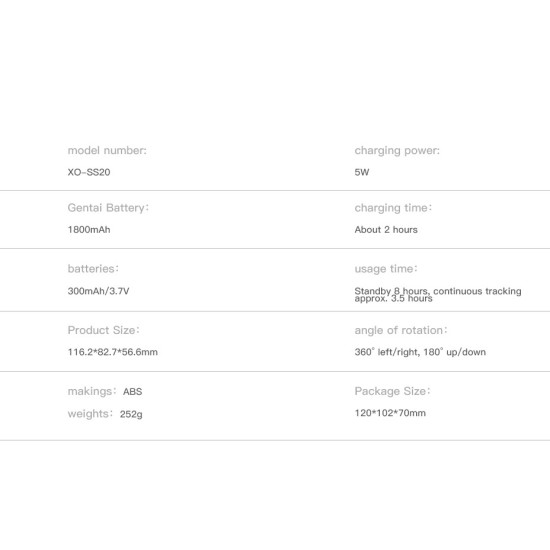
Task: Click the 'batteries:' label
Action: (x=93, y=269)
